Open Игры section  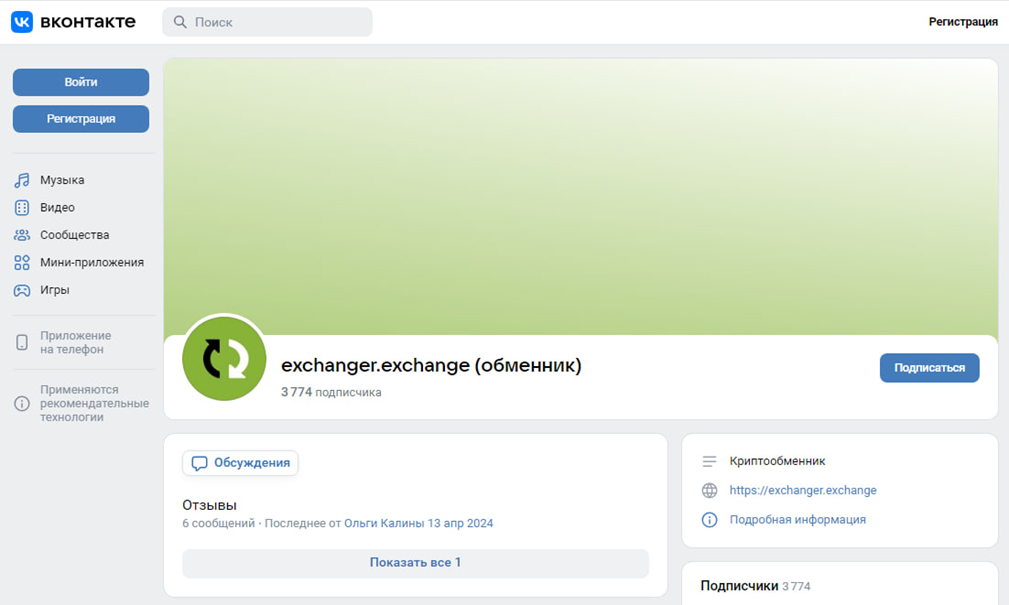point(55,290)
